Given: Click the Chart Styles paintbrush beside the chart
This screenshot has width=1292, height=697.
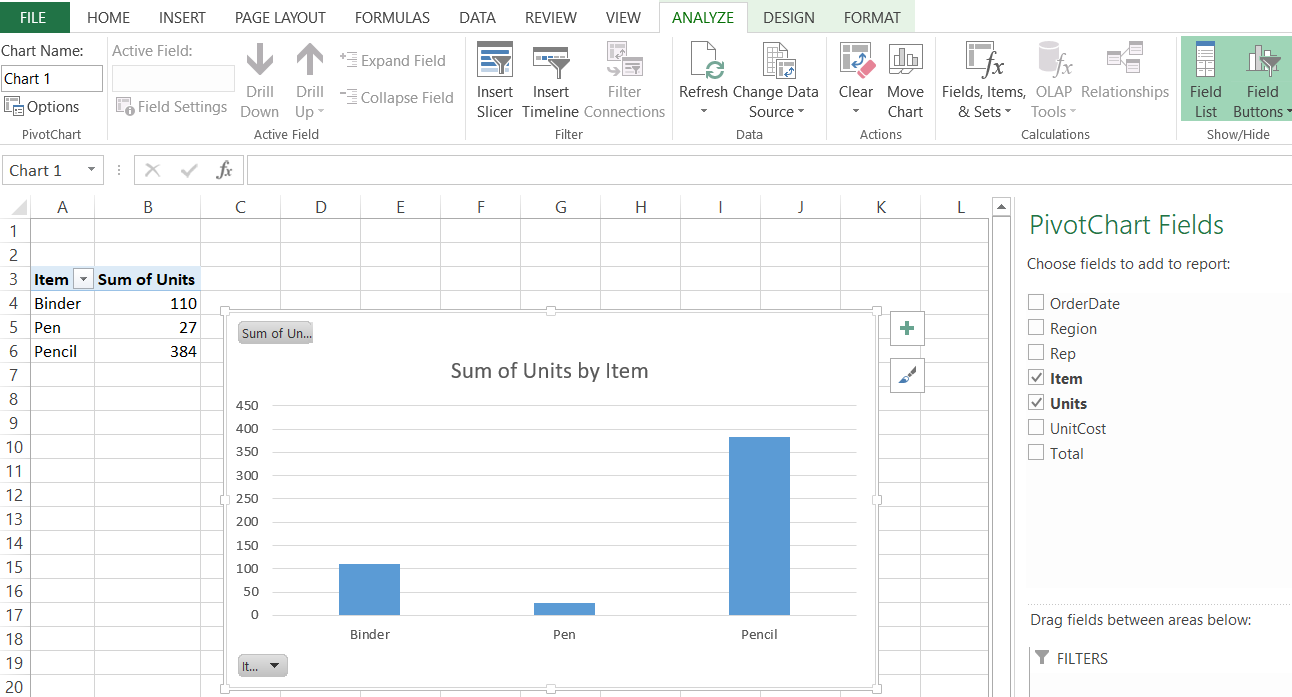Looking at the screenshot, I should pyautogui.click(x=906, y=375).
